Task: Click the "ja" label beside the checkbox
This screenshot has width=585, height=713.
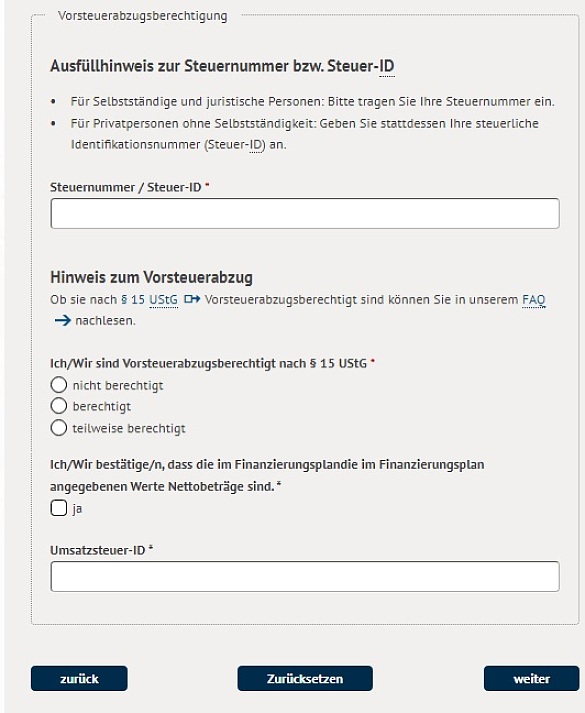Action: click(x=77, y=509)
